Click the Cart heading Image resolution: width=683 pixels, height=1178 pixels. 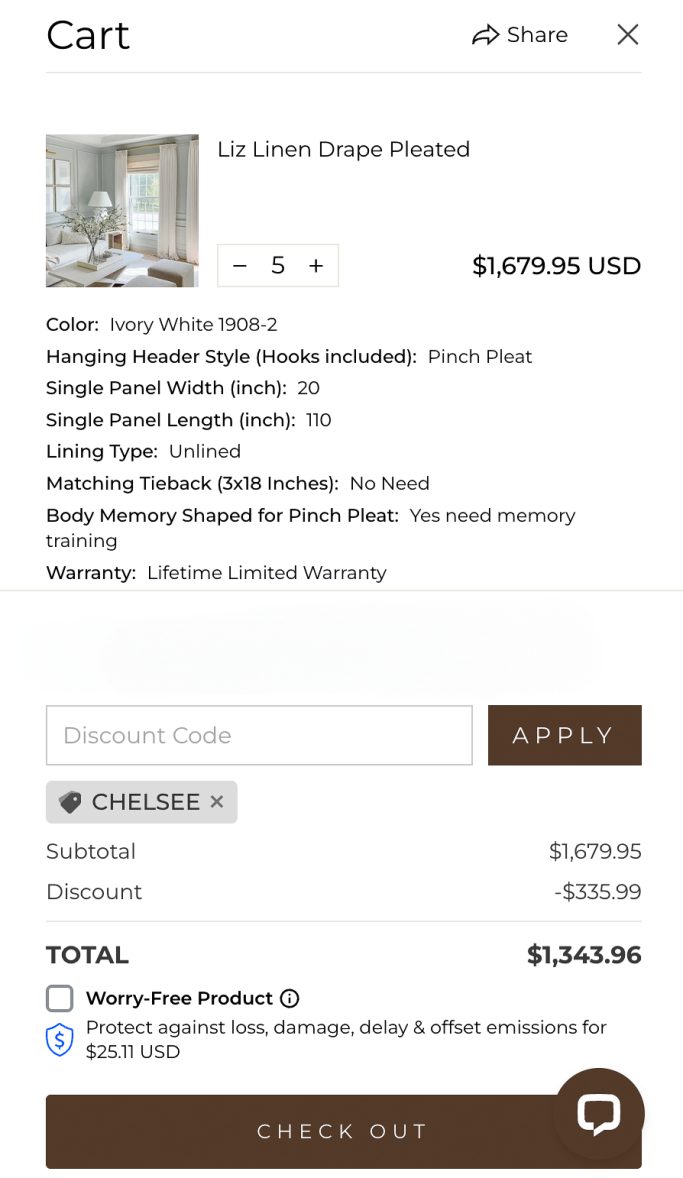coord(87,35)
